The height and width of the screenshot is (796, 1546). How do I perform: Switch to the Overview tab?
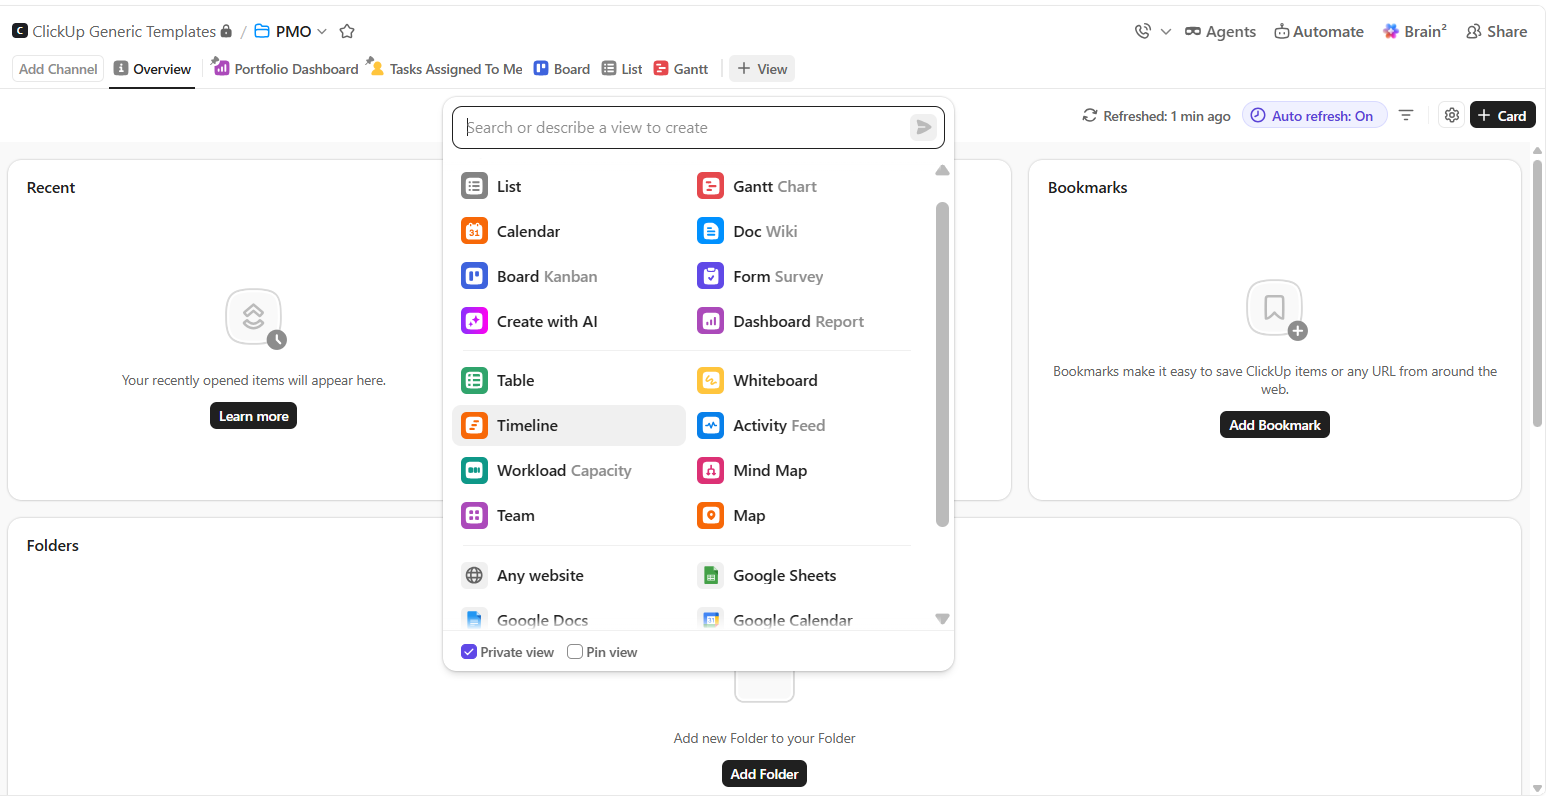[x=152, y=69]
